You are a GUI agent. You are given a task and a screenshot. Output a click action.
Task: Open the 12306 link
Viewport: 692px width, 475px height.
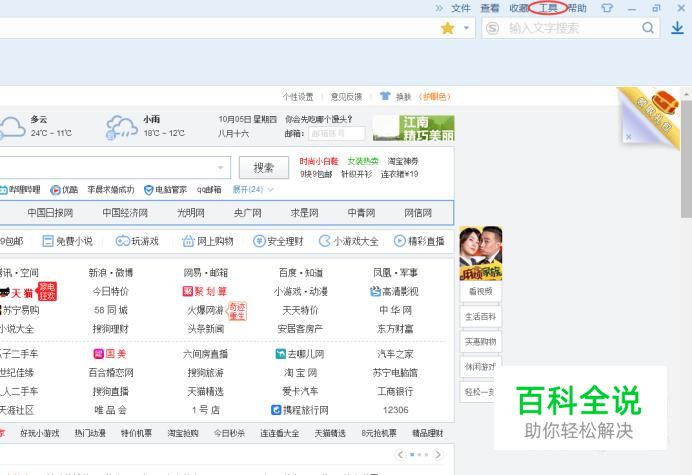click(395, 410)
